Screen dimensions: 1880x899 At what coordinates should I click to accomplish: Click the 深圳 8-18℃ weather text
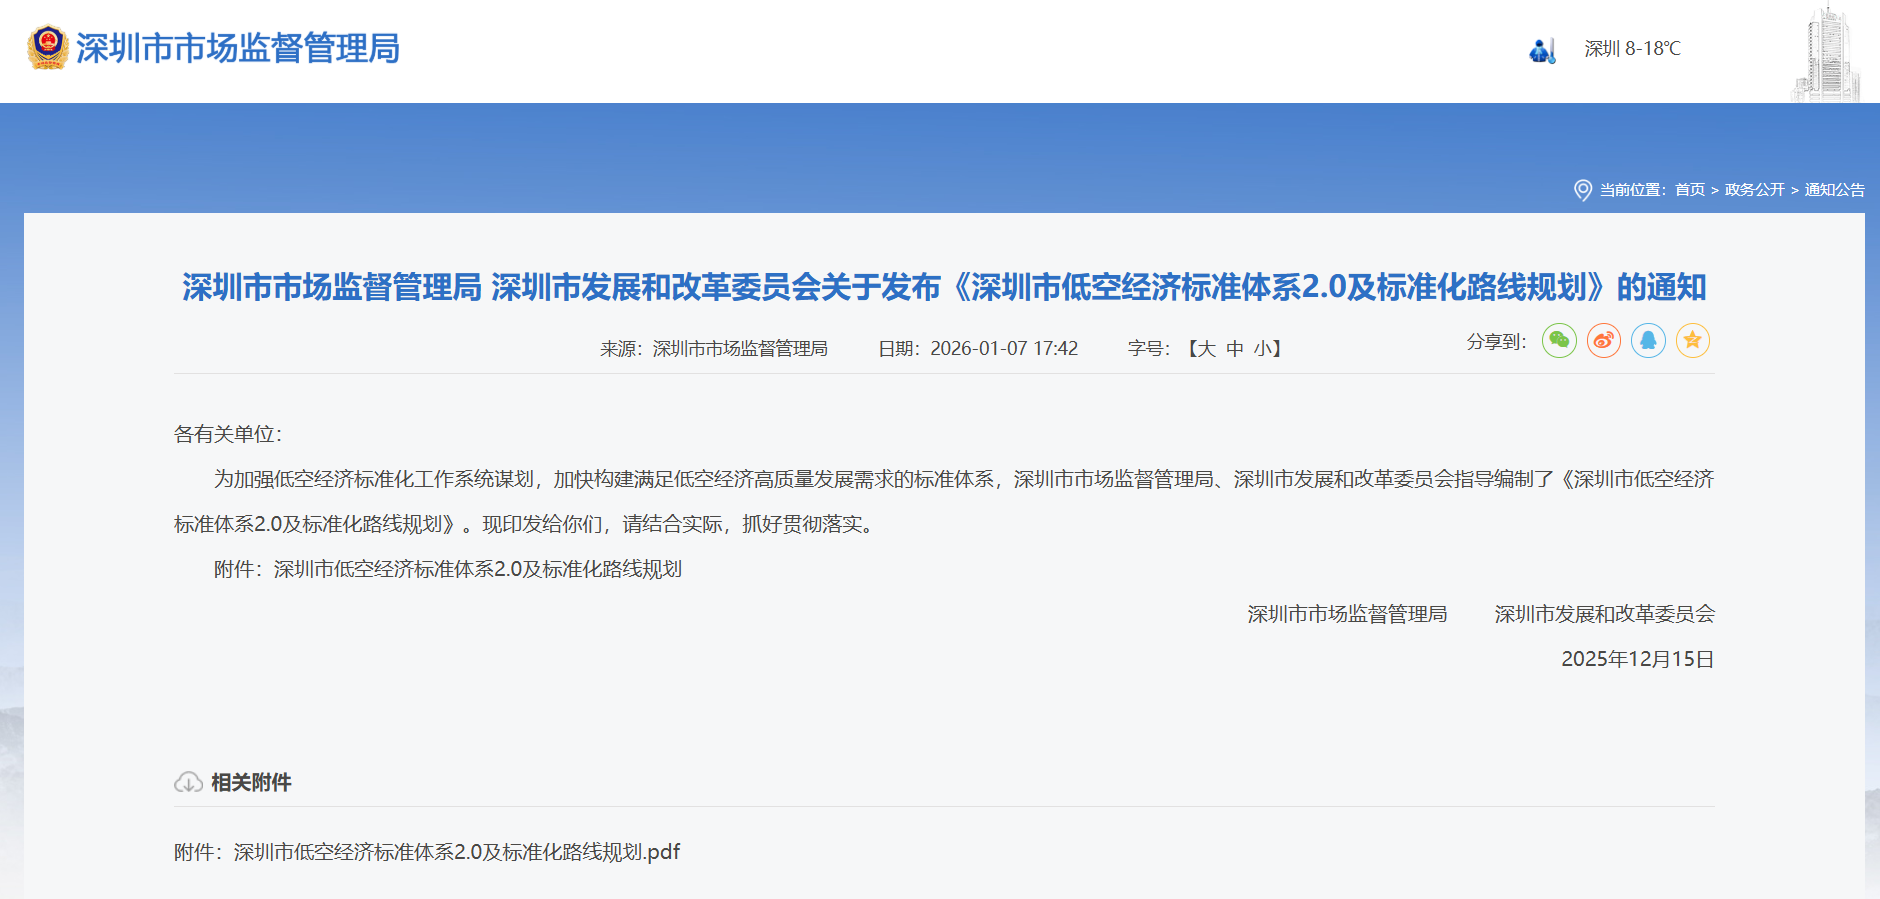tap(1632, 48)
